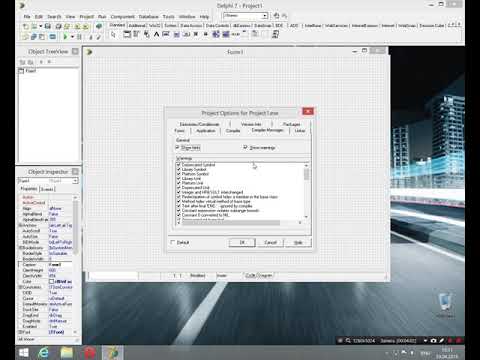
Task: Close the Project Options dialog
Action: (x=308, y=111)
